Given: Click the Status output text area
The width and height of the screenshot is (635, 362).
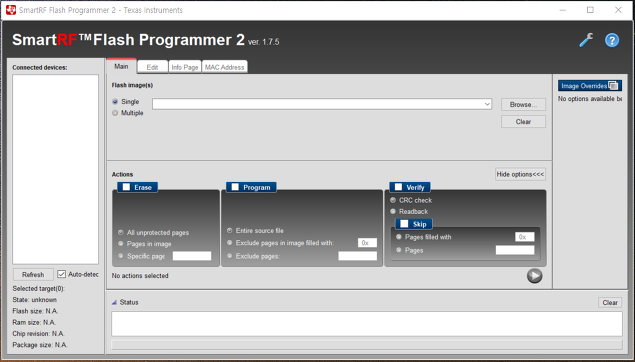Looking at the screenshot, I should click(367, 324).
